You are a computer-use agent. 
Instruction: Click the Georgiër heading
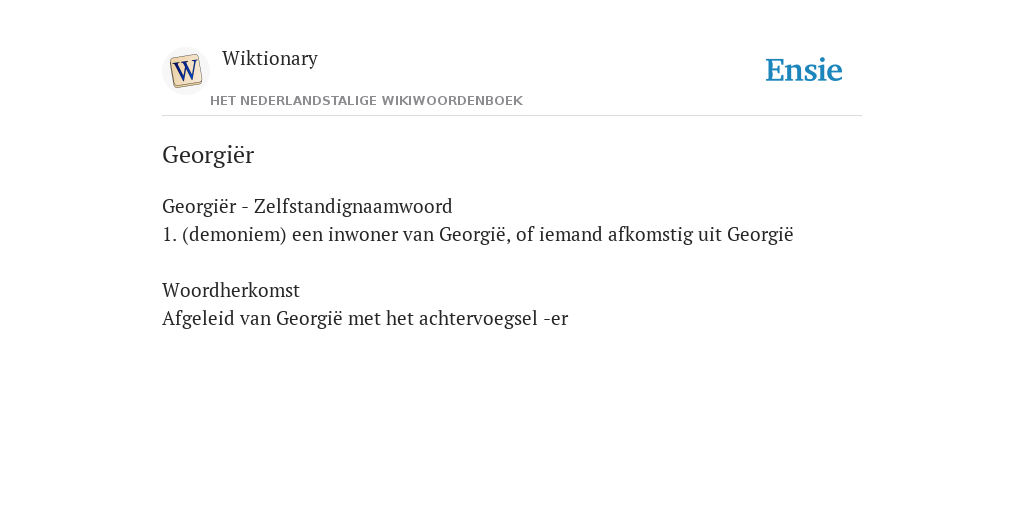208,155
